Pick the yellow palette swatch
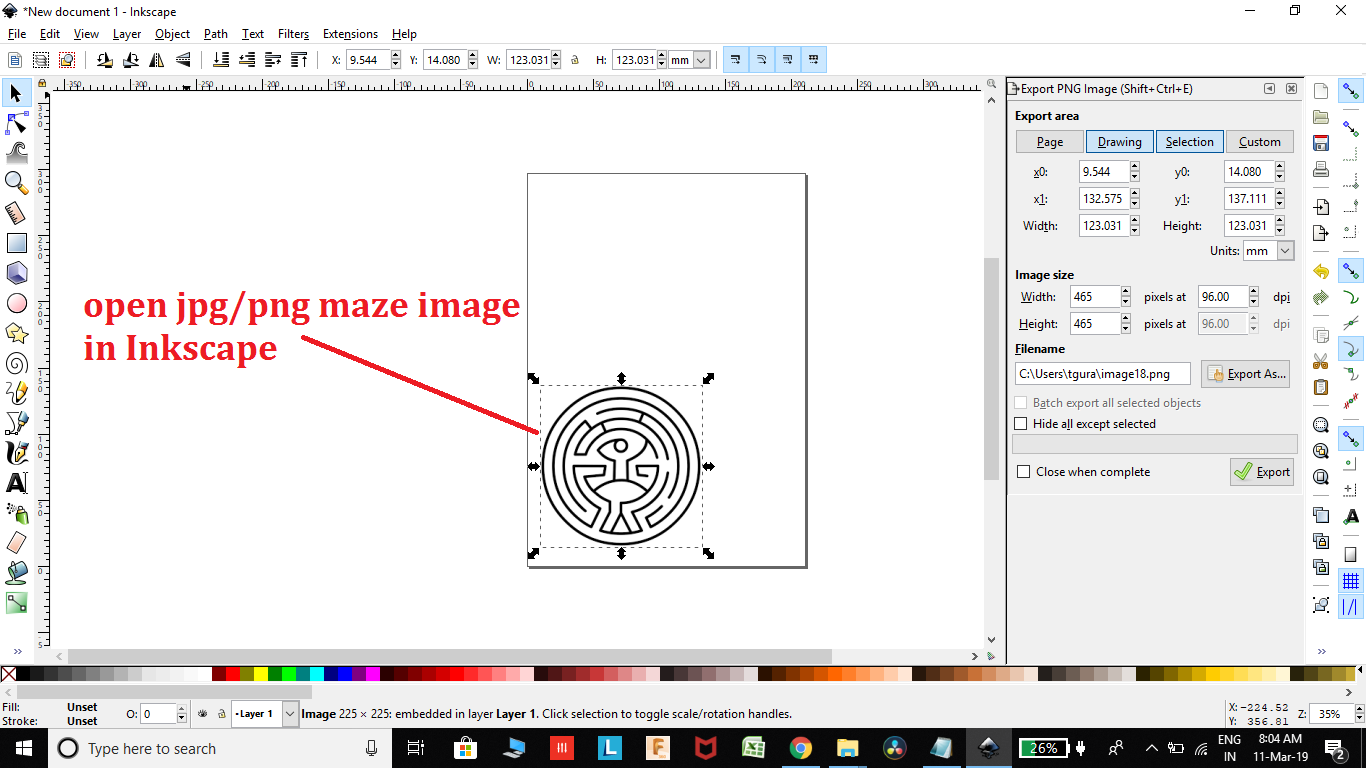The image size is (1366, 768). 261,675
